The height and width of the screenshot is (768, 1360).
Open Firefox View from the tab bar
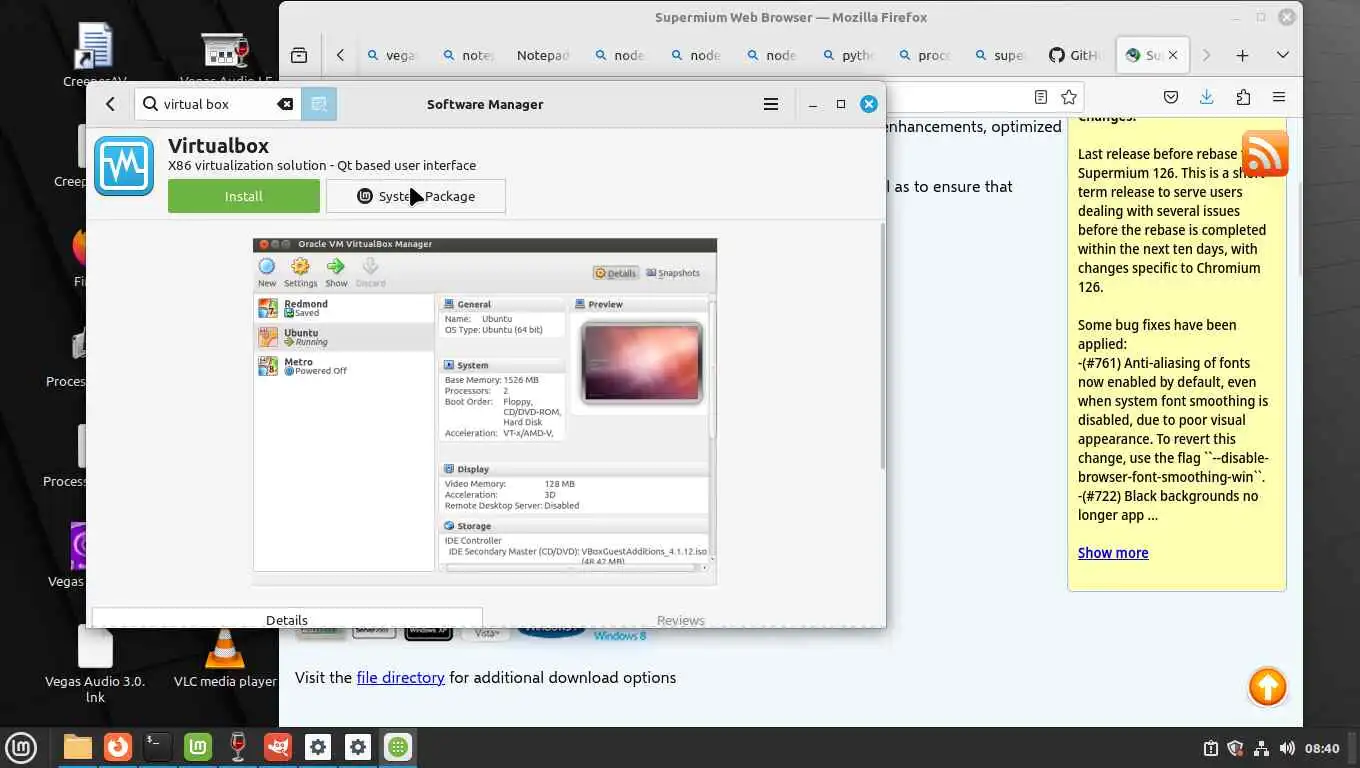click(x=299, y=55)
